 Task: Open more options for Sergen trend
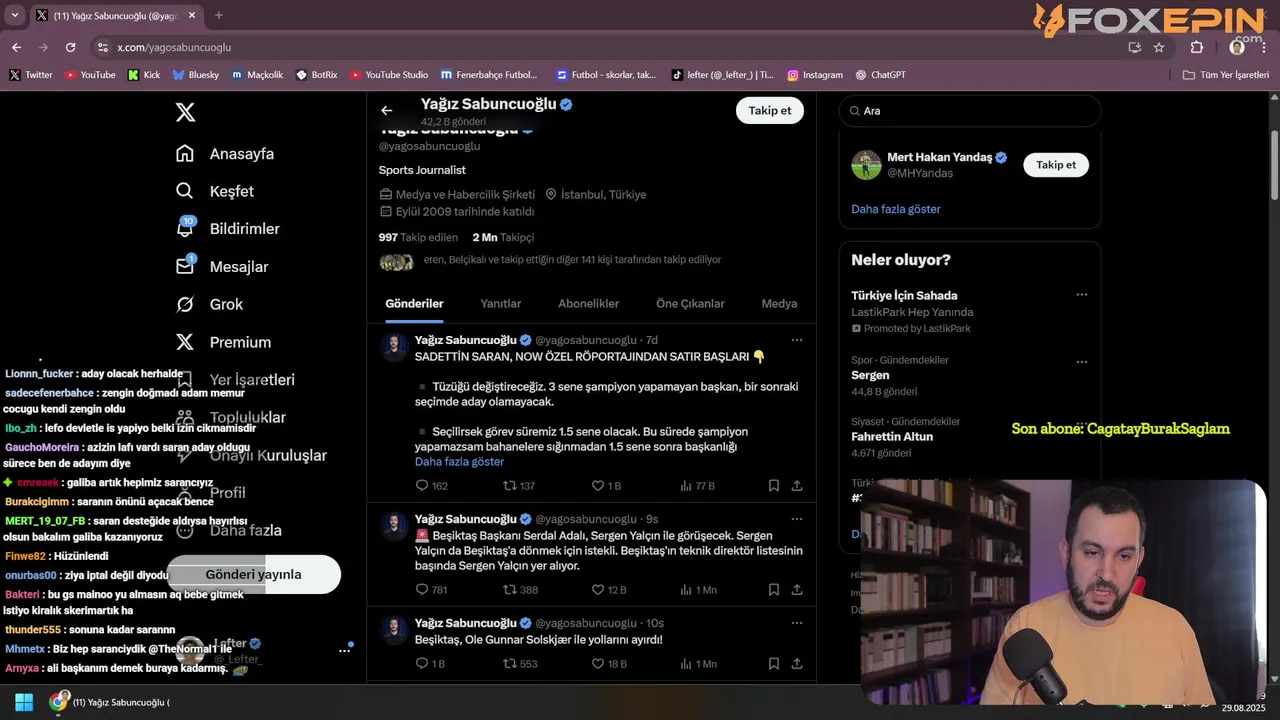[x=1081, y=362]
